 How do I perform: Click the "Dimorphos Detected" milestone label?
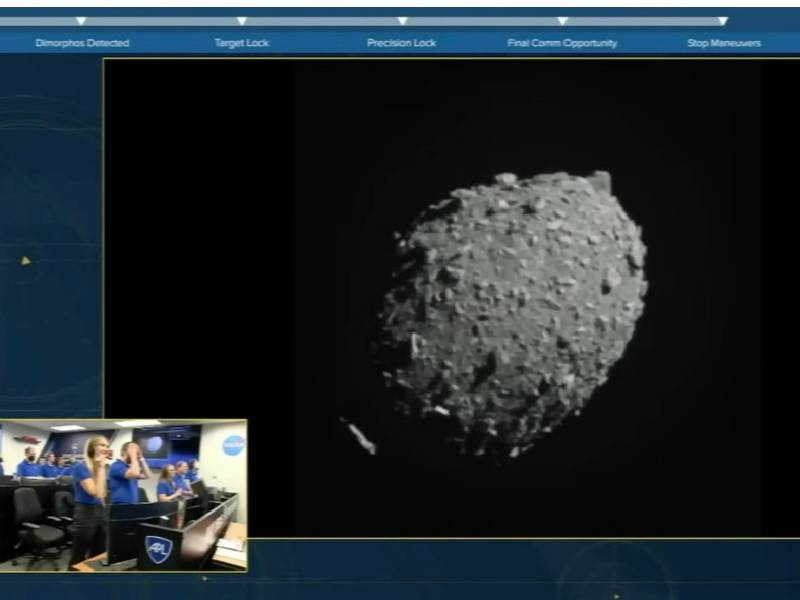click(x=82, y=43)
